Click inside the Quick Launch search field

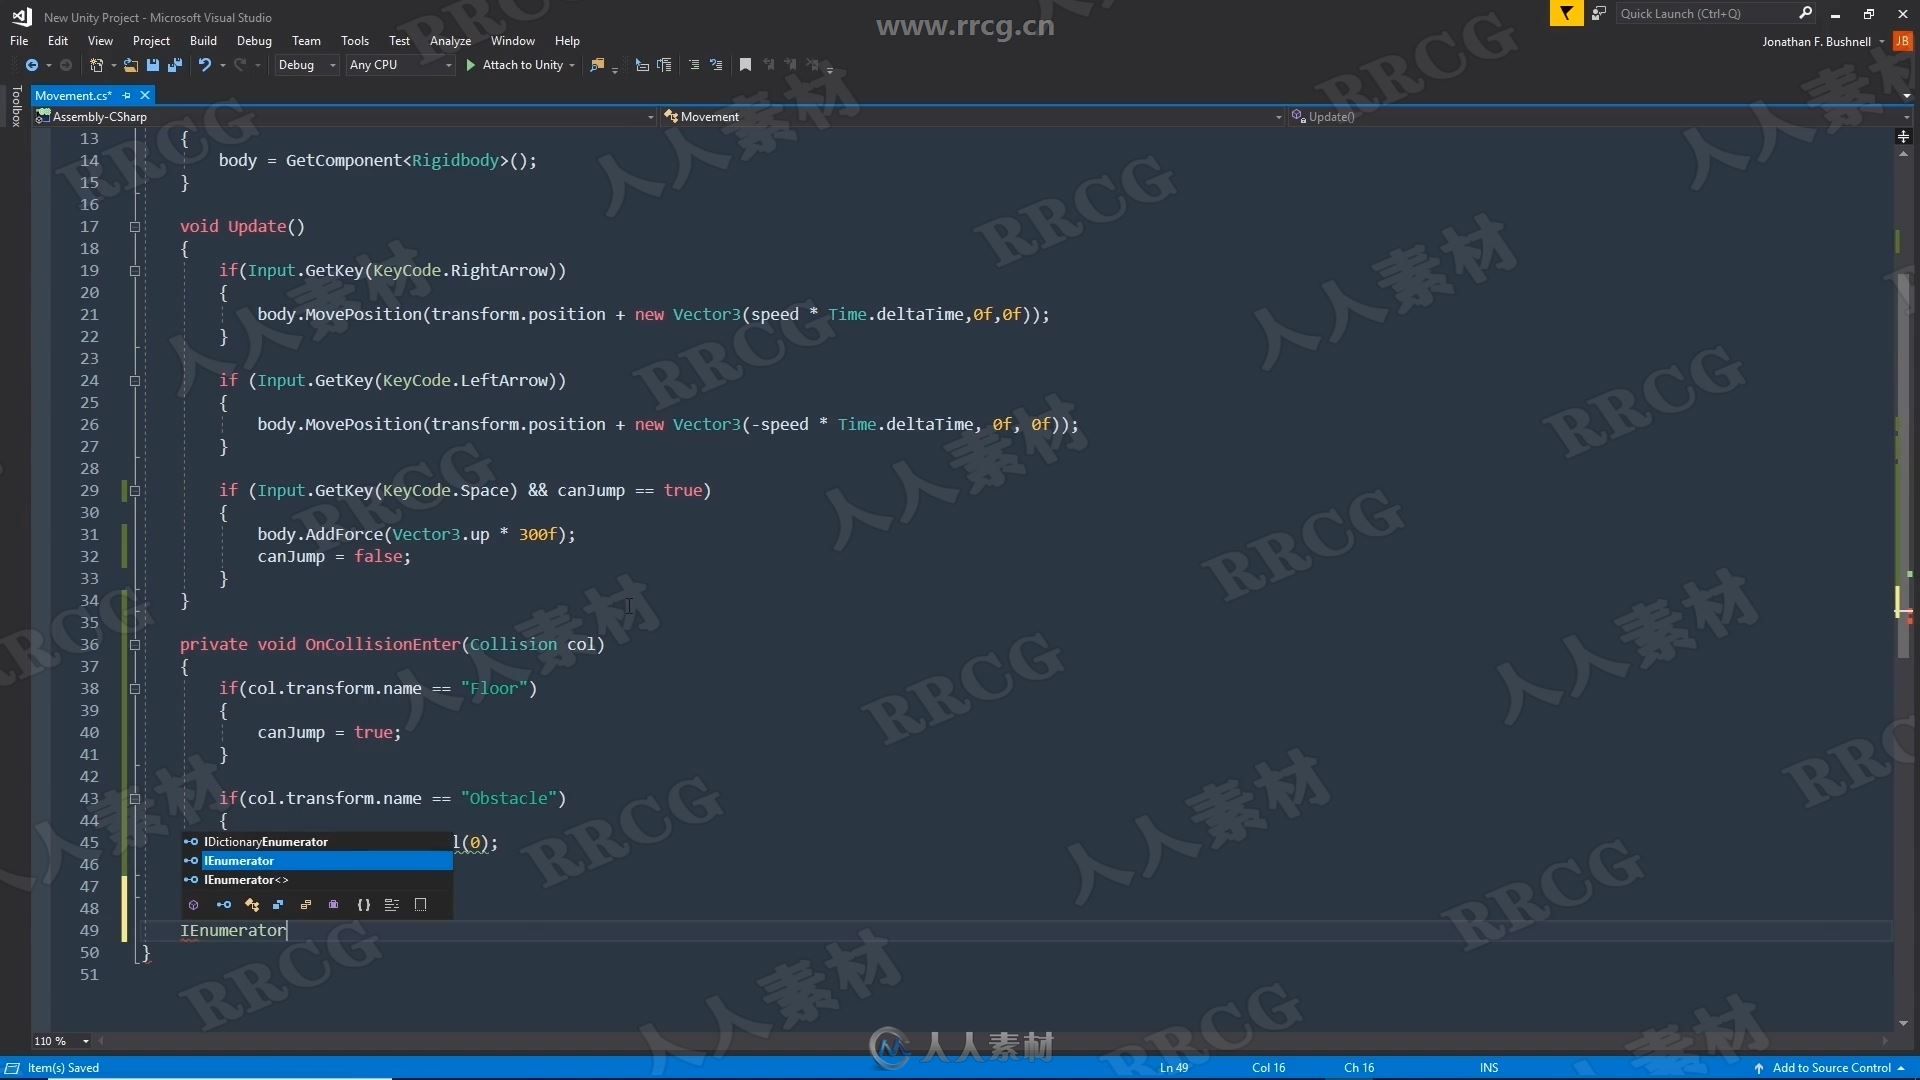(1705, 13)
